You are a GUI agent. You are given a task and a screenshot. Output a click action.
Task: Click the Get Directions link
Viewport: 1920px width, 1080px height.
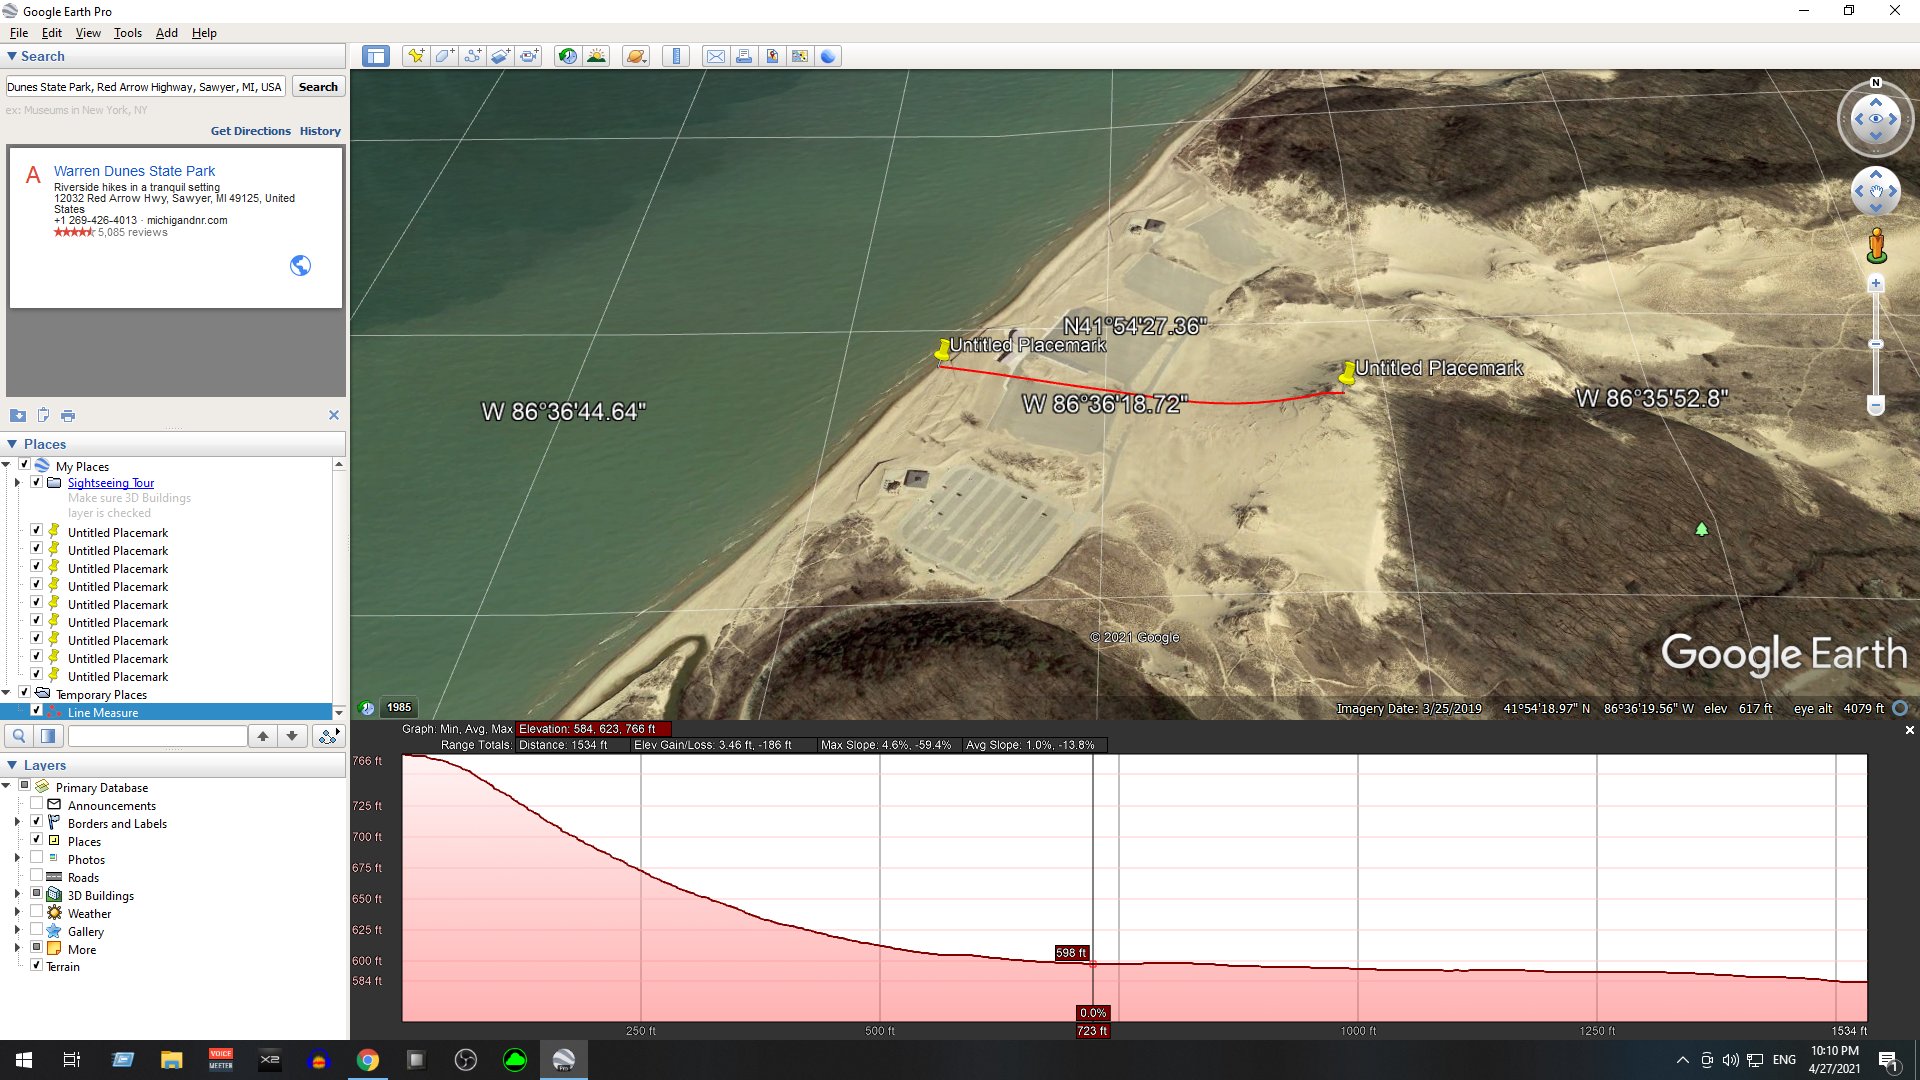pos(250,131)
